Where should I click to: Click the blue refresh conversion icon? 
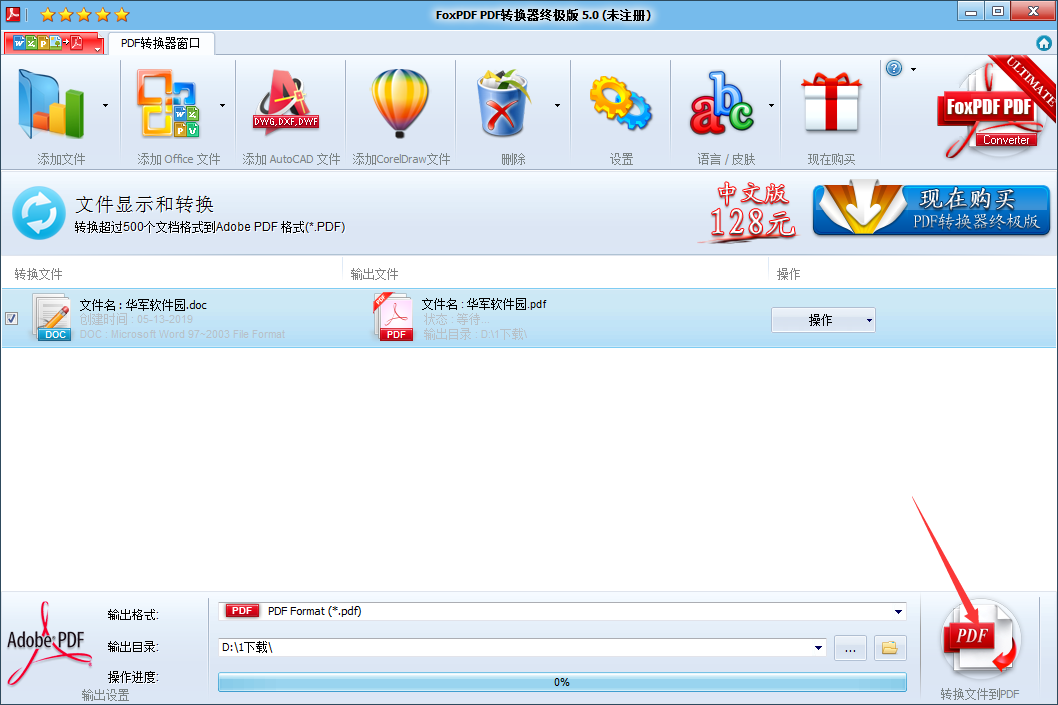(39, 213)
